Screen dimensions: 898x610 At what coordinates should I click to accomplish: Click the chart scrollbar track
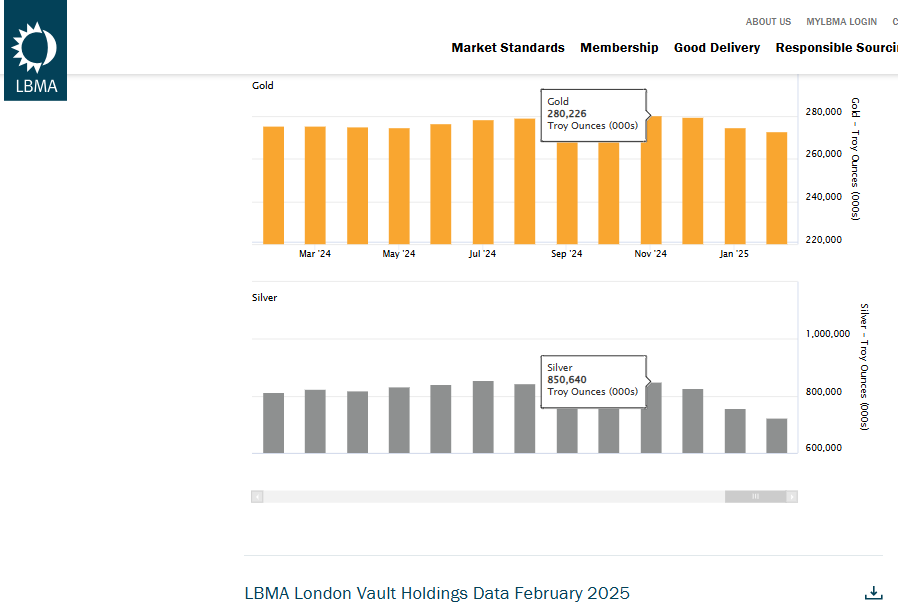pyautogui.click(x=494, y=497)
